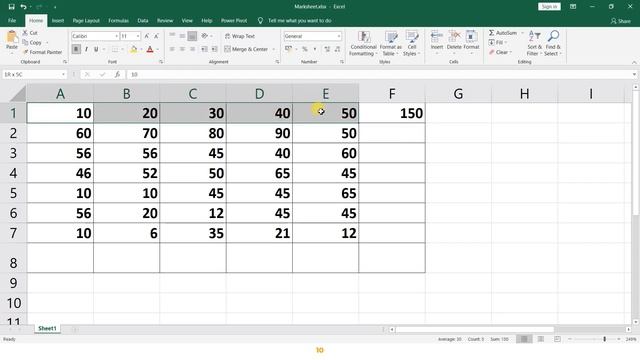The height and width of the screenshot is (360, 640).
Task: Click the Sign in button
Action: tap(549, 7)
